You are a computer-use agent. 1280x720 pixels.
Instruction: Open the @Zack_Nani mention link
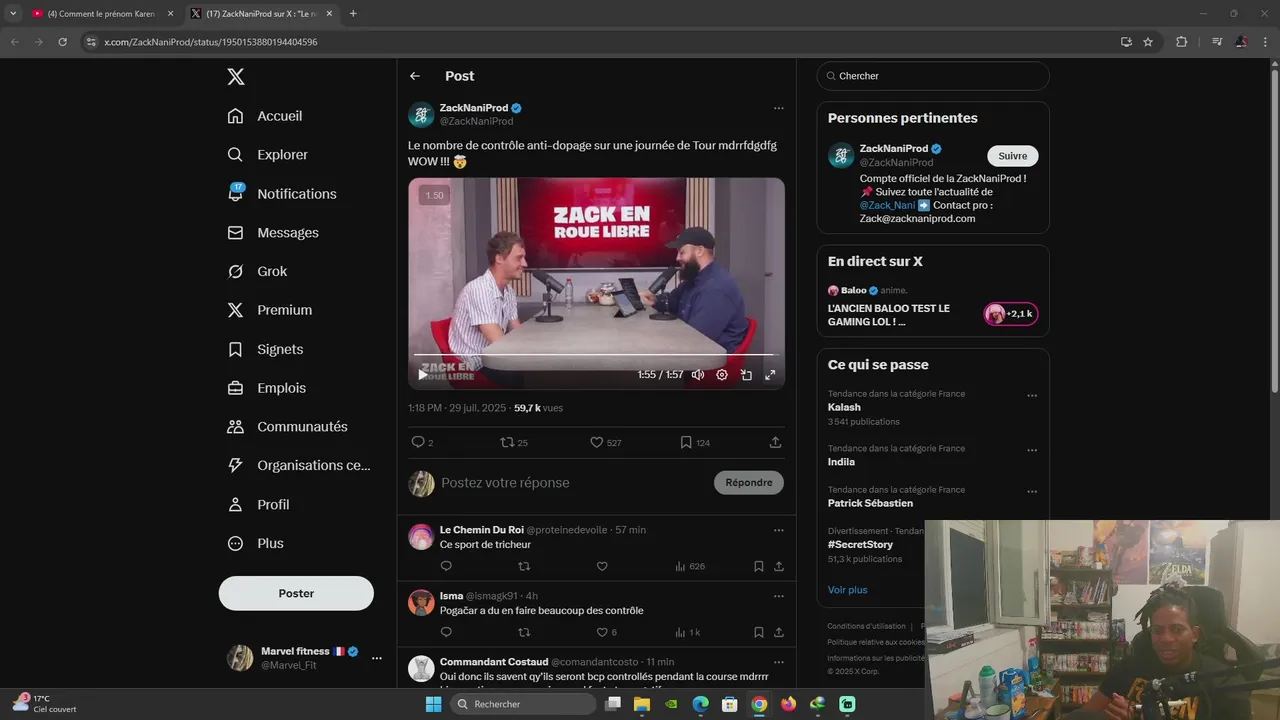click(x=887, y=205)
